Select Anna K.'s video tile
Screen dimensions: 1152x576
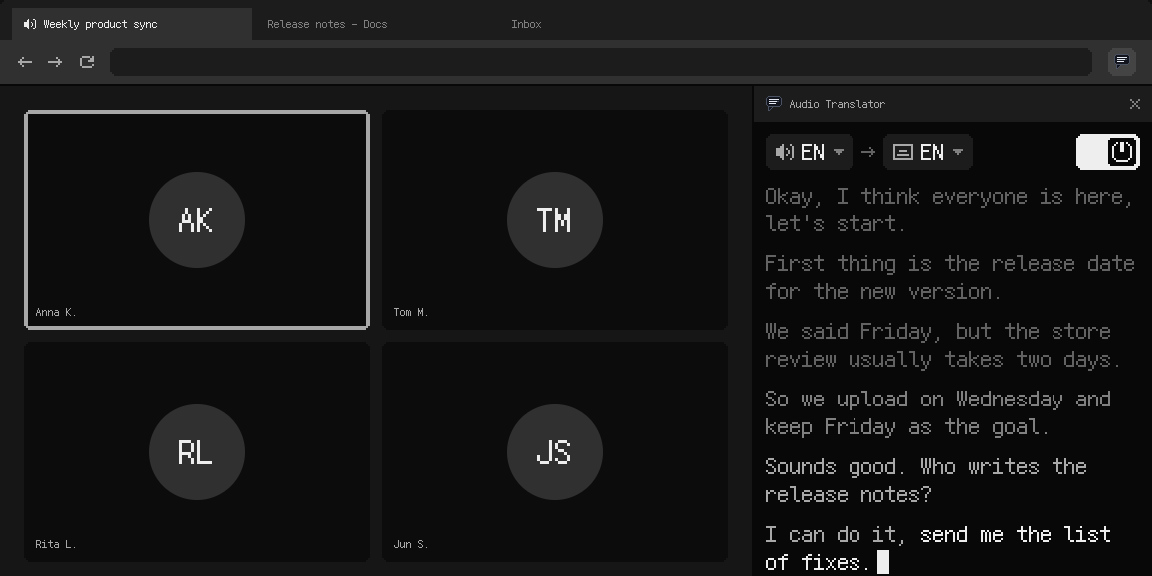[x=197, y=220]
